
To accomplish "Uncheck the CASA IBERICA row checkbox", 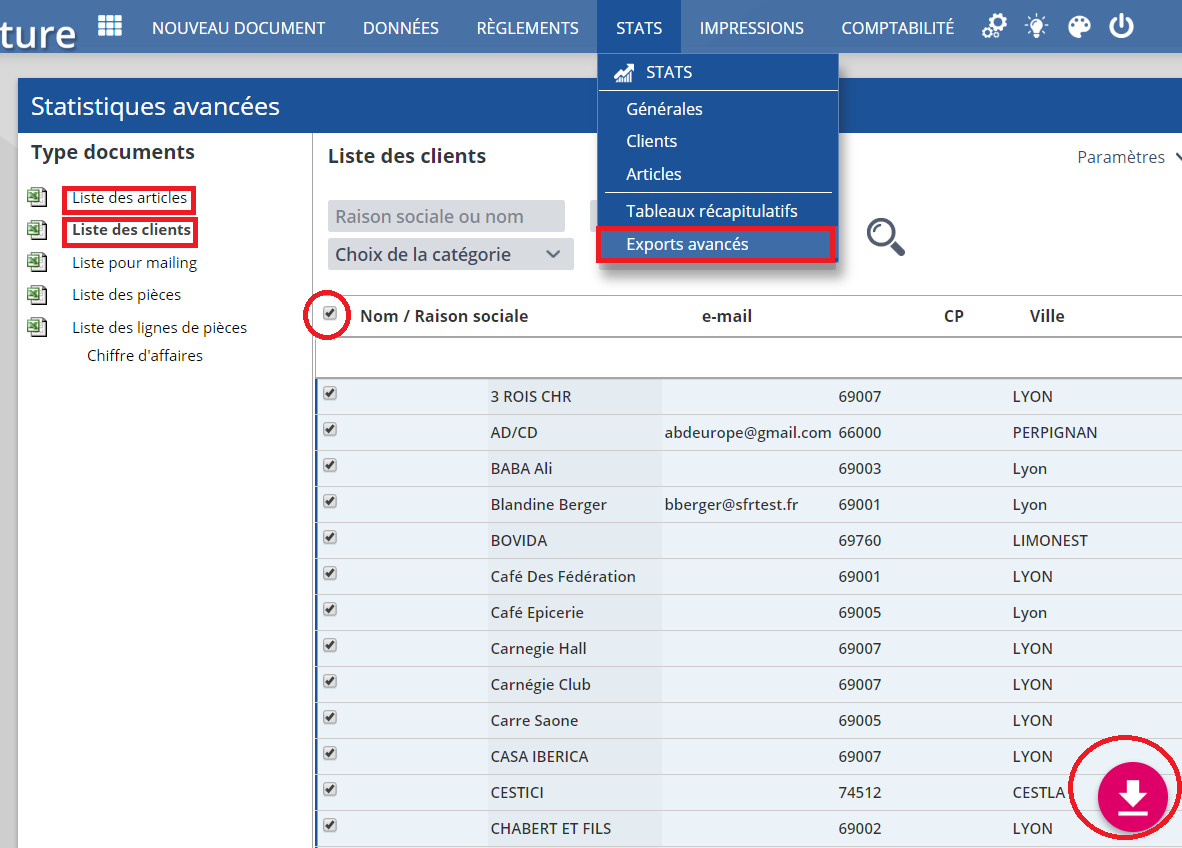I will (x=330, y=753).
